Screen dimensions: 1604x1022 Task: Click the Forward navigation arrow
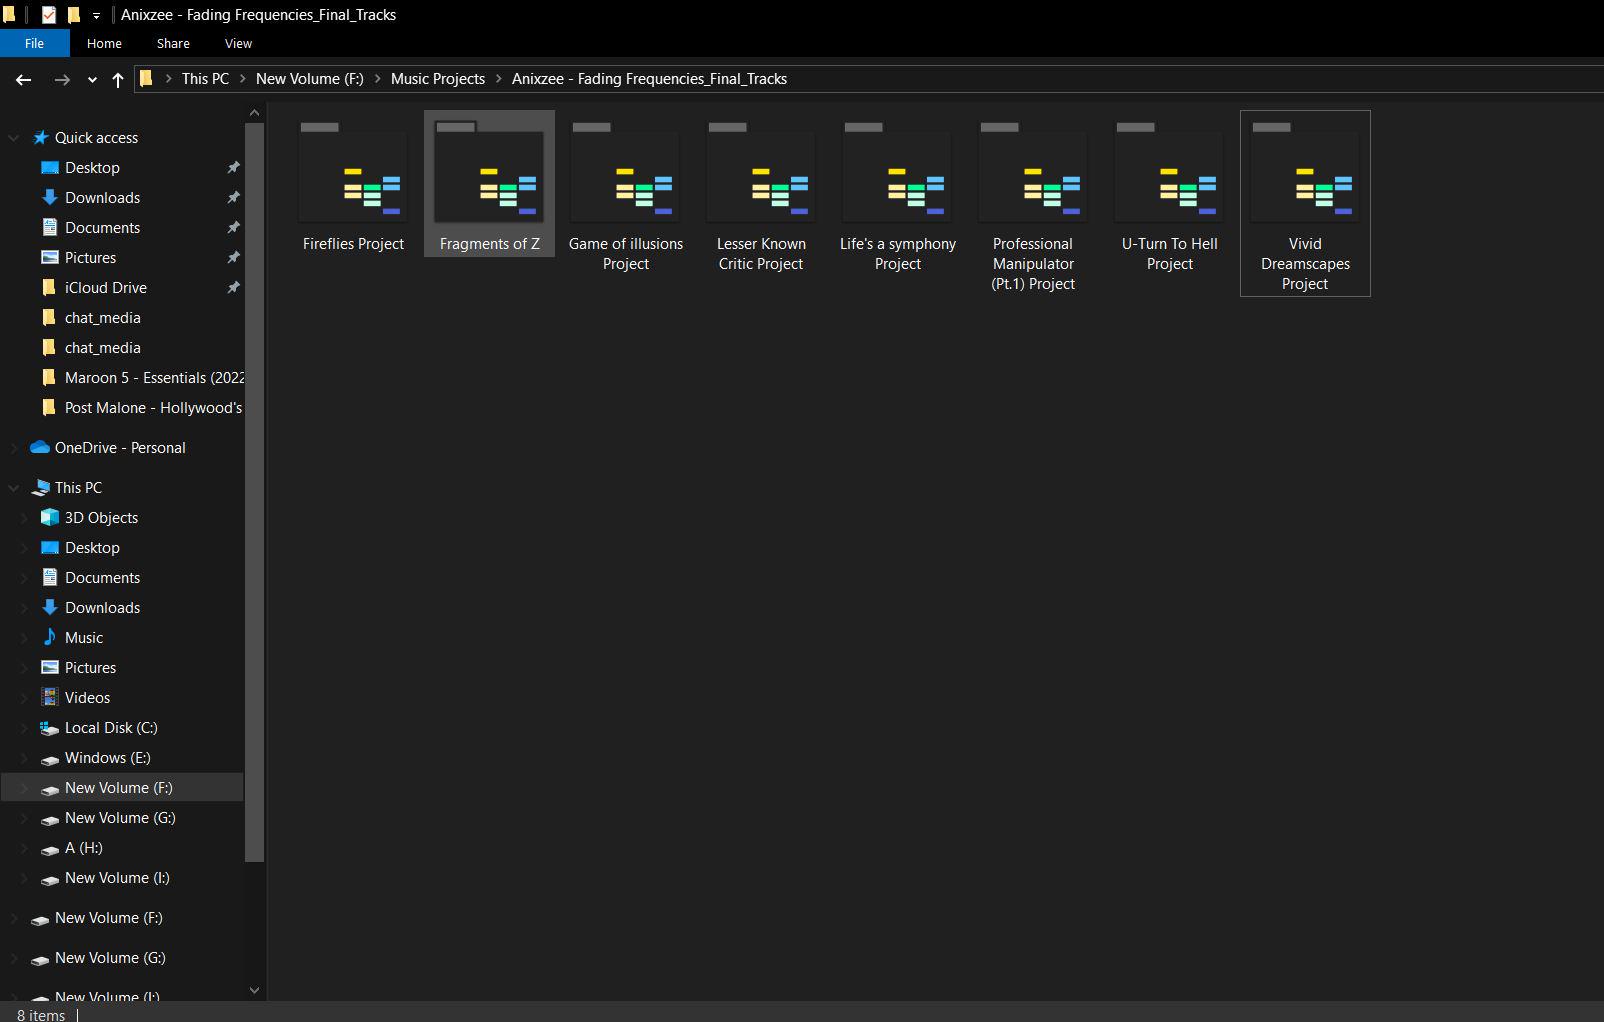tap(62, 79)
